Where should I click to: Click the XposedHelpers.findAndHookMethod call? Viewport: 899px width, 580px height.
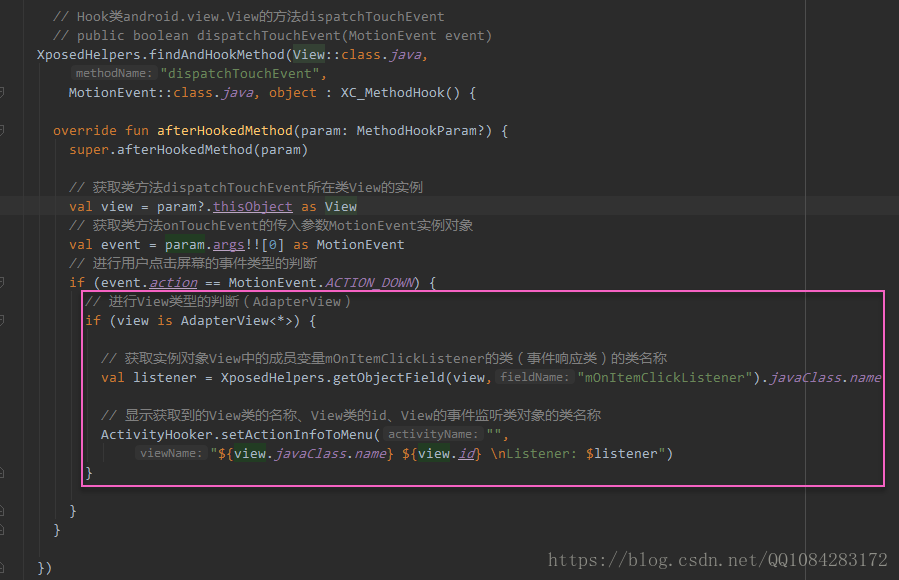click(161, 54)
